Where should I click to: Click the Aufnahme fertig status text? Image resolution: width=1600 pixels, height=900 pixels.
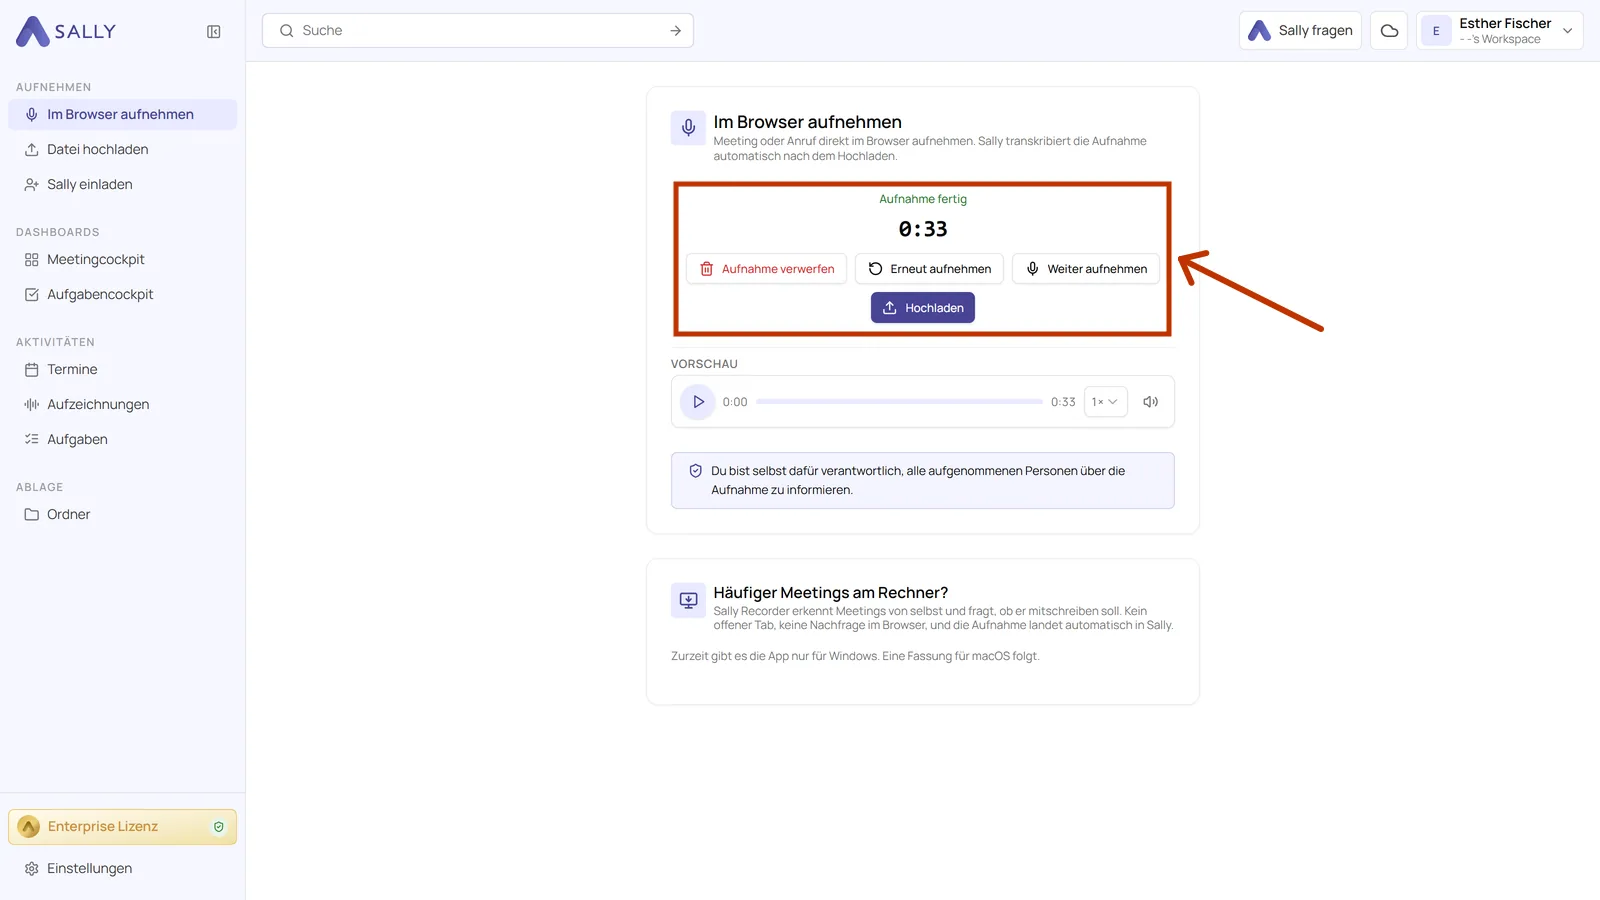click(923, 199)
